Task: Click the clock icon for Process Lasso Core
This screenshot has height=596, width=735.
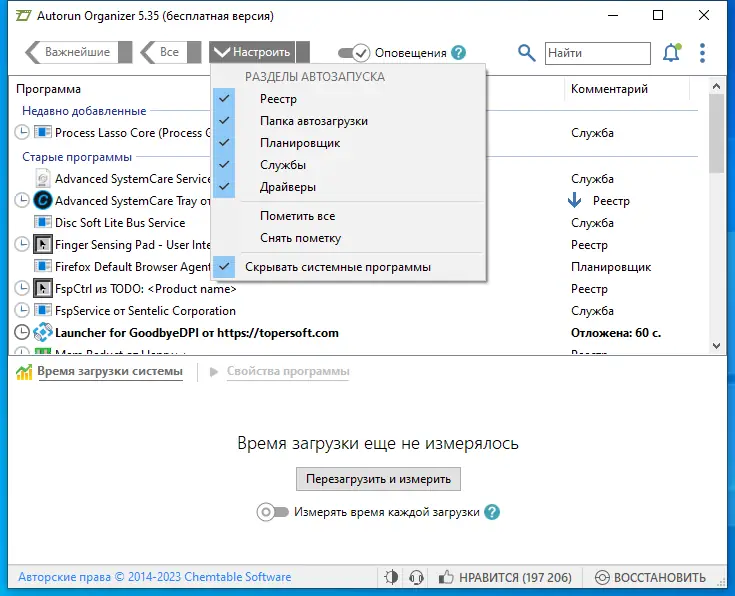Action: tap(22, 132)
